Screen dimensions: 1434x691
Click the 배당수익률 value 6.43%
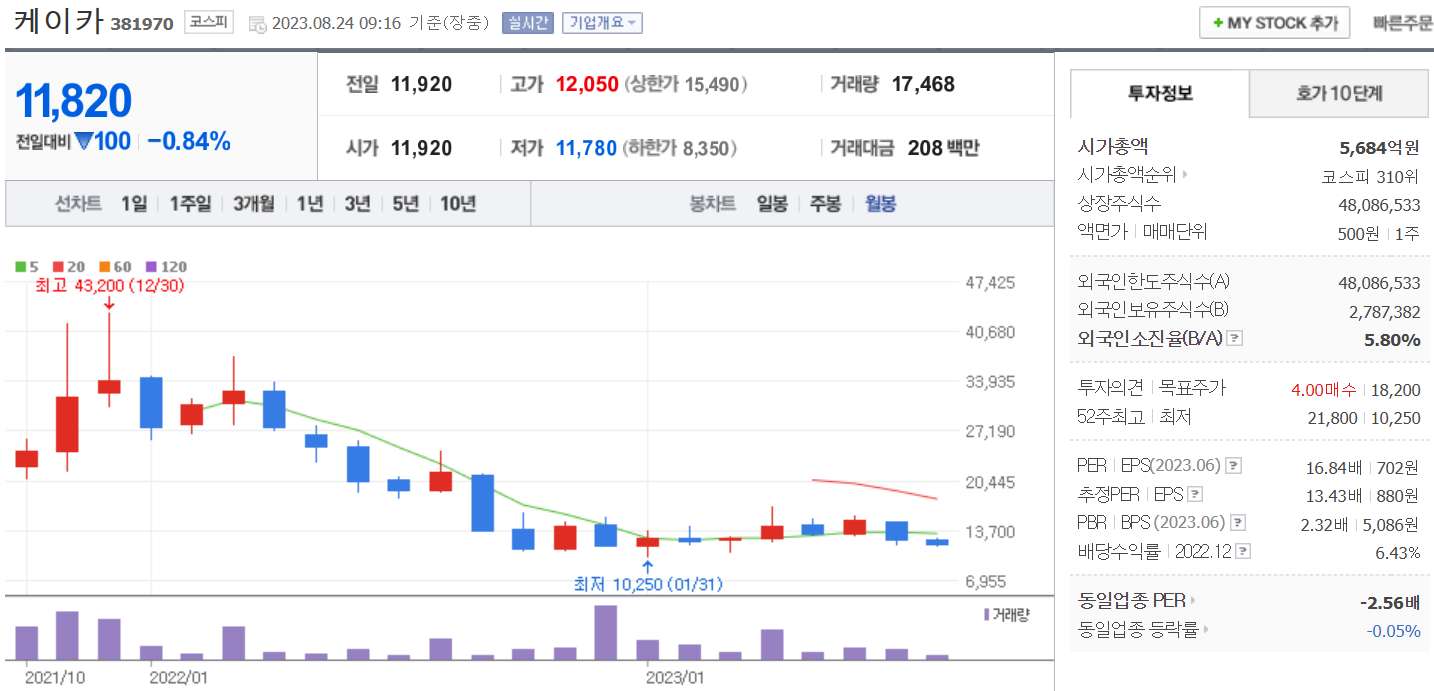point(1397,552)
